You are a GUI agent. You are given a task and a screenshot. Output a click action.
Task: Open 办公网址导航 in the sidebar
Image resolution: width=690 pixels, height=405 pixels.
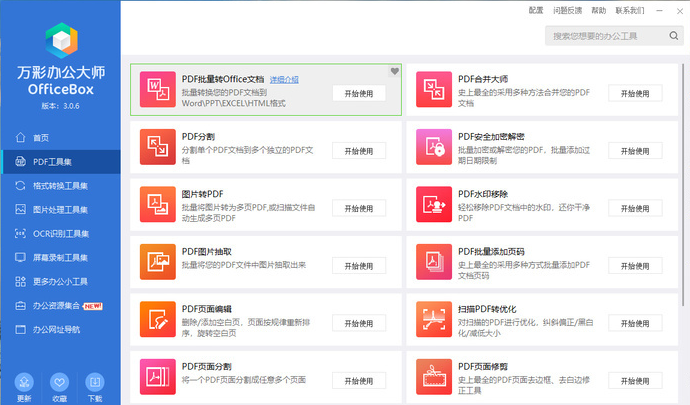60,329
